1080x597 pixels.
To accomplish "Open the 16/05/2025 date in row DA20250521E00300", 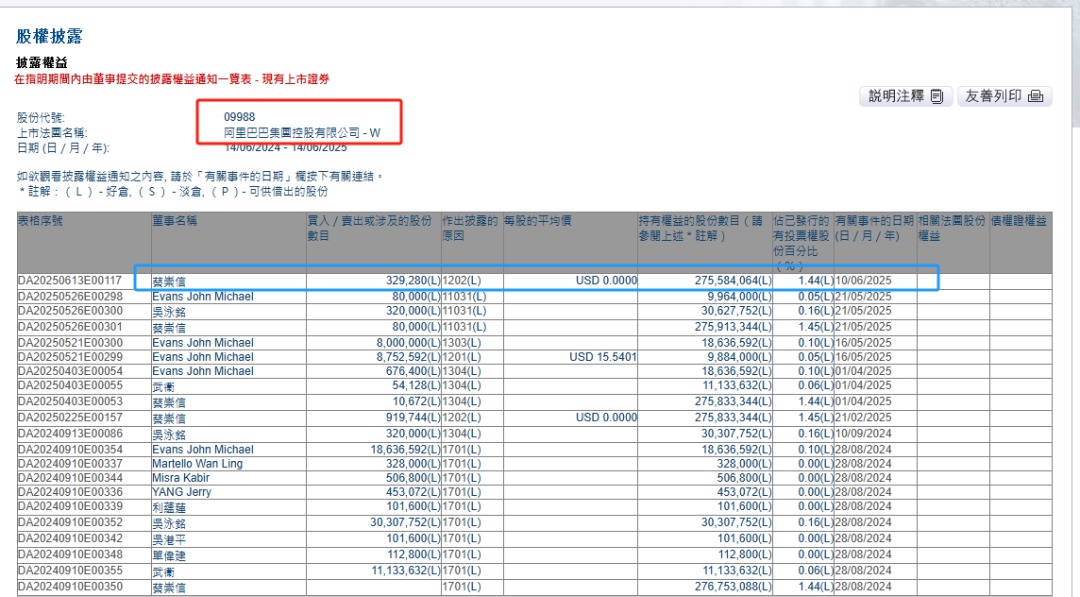I will (x=863, y=343).
